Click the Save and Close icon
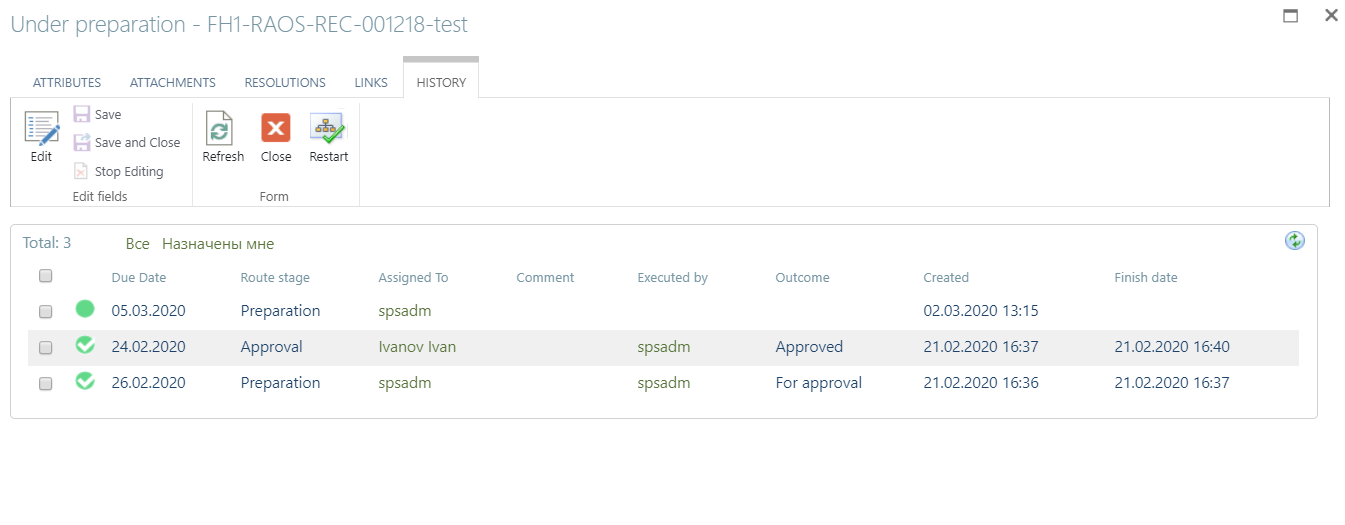1345x525 pixels. click(82, 142)
